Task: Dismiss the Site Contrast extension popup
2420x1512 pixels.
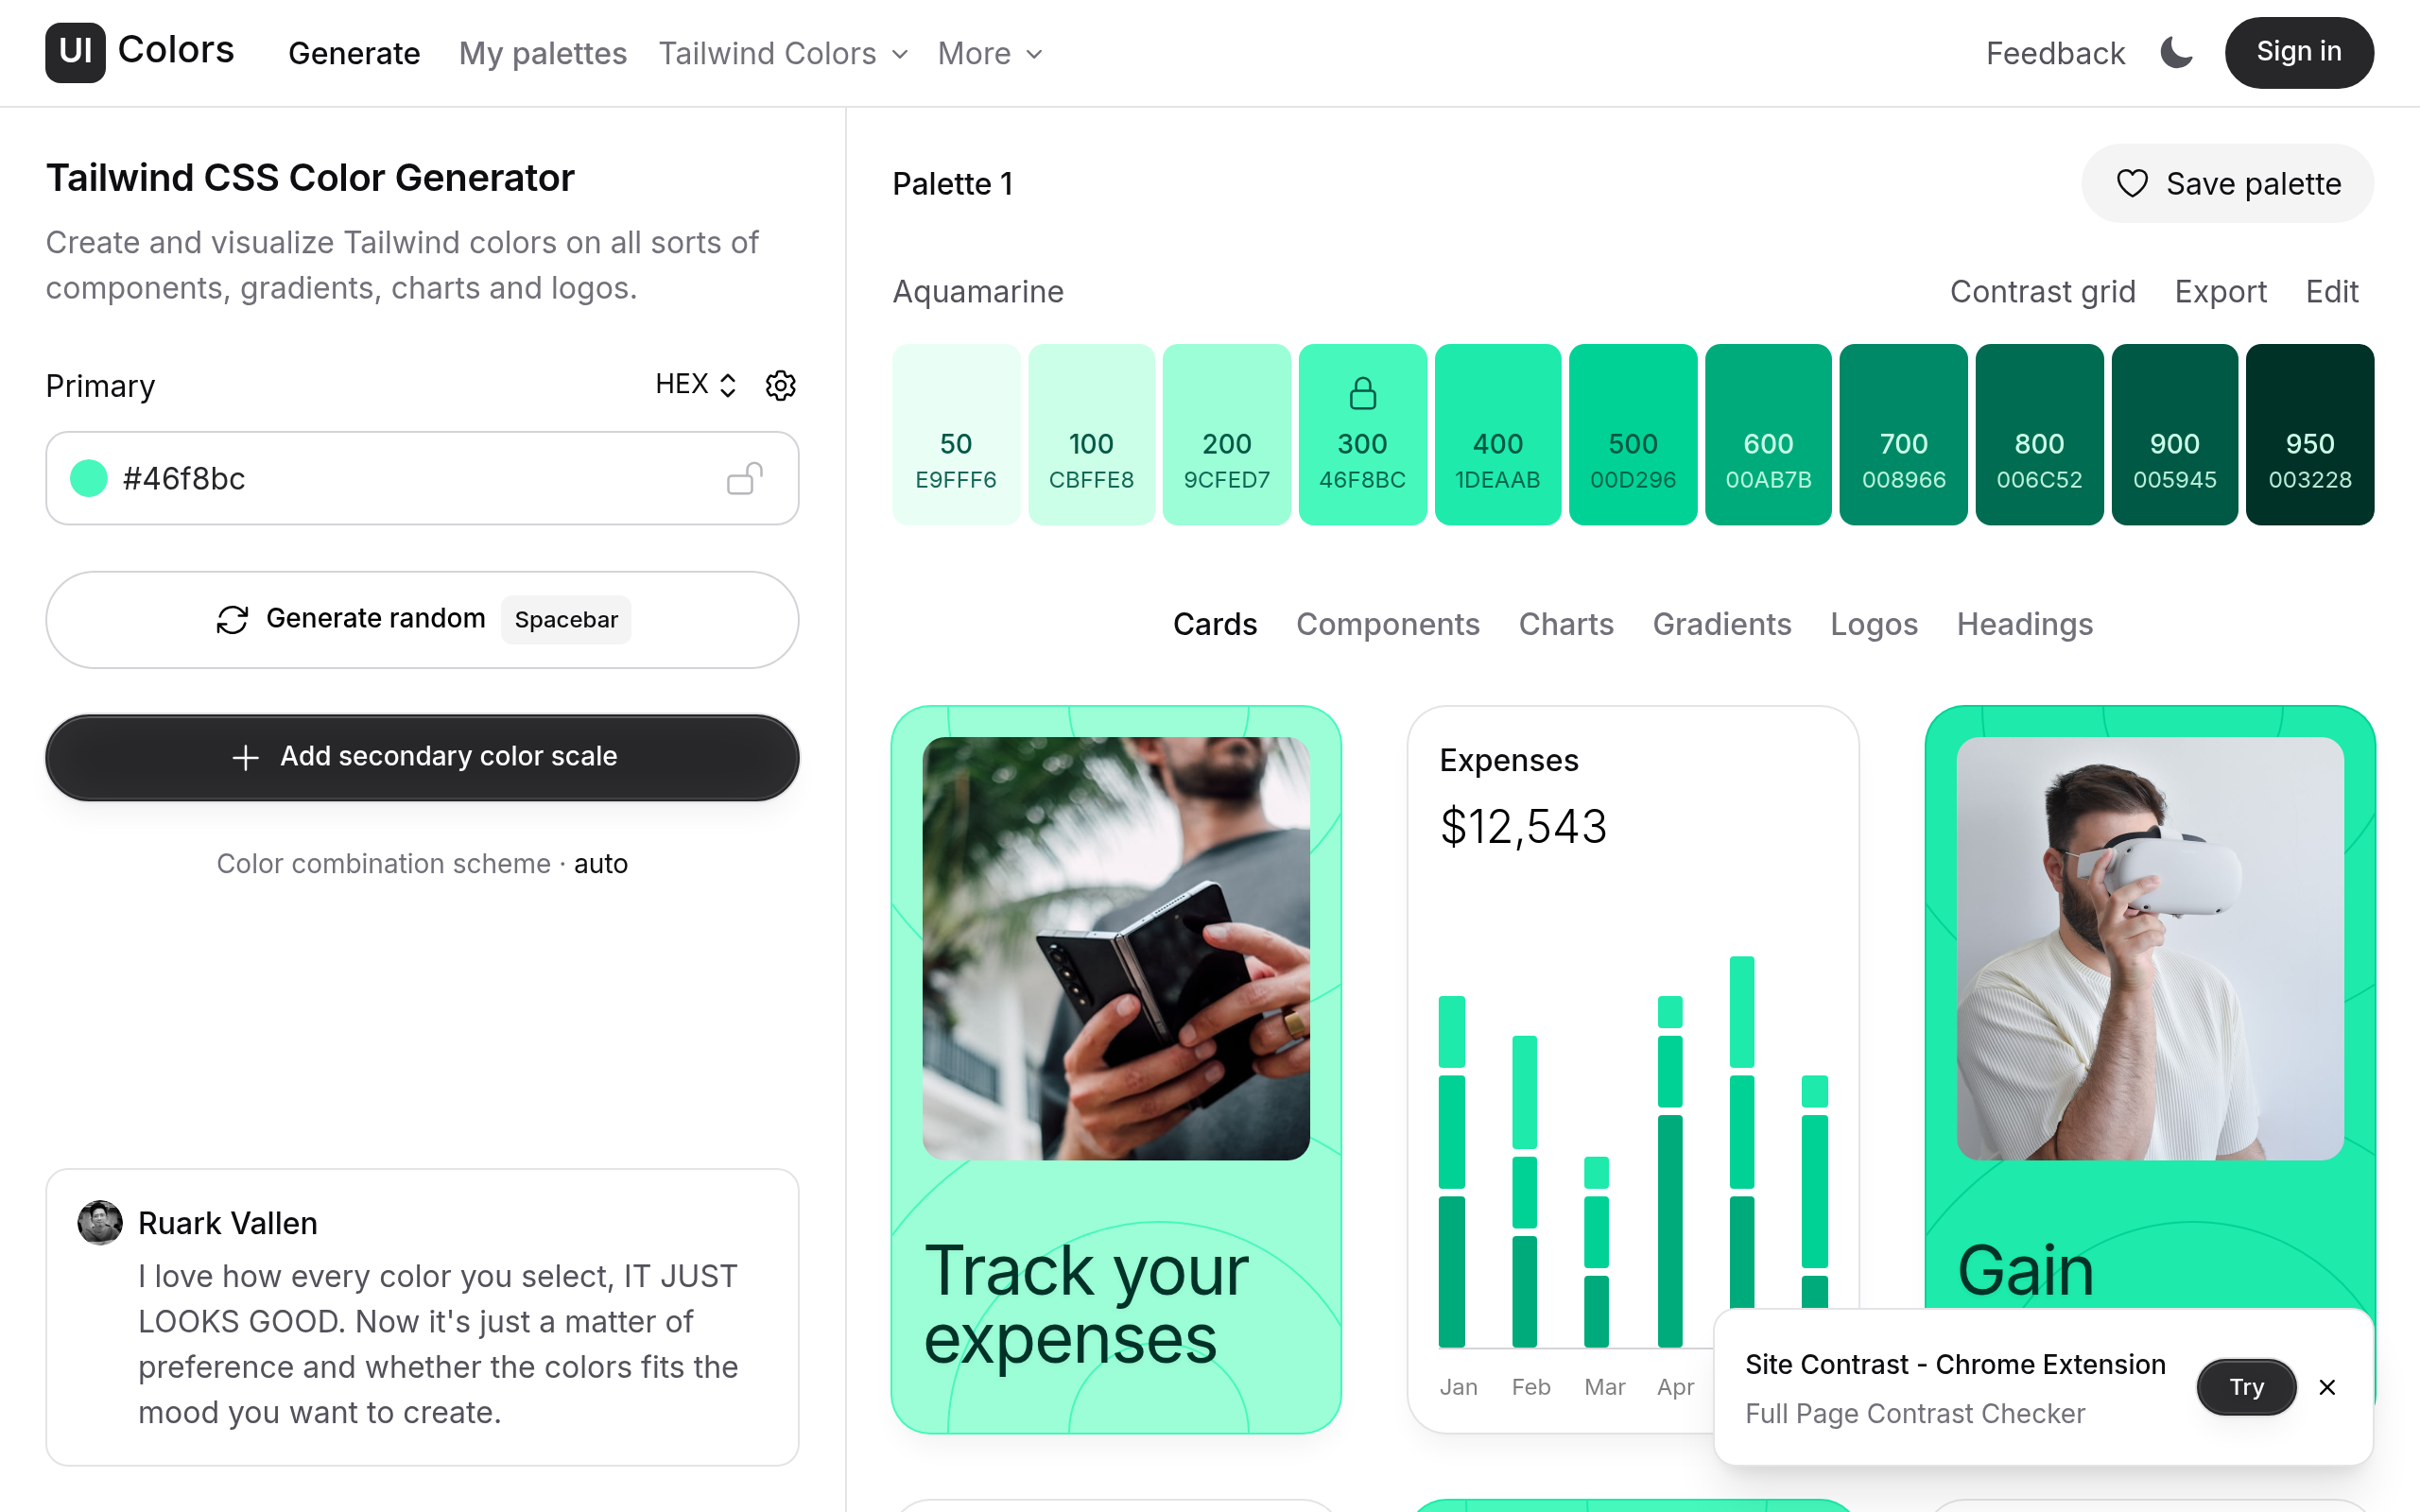Action: point(2327,1387)
